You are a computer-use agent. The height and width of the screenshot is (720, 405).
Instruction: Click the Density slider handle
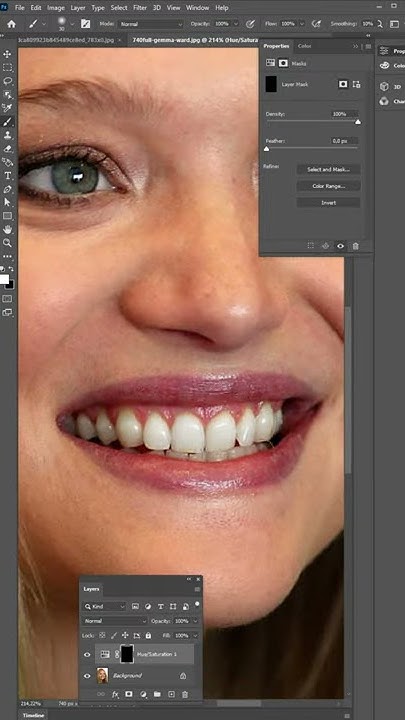point(358,122)
